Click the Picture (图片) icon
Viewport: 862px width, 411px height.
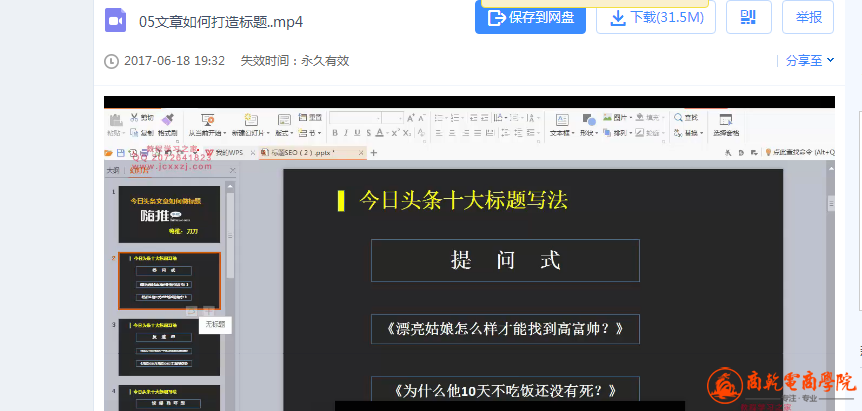click(x=607, y=117)
